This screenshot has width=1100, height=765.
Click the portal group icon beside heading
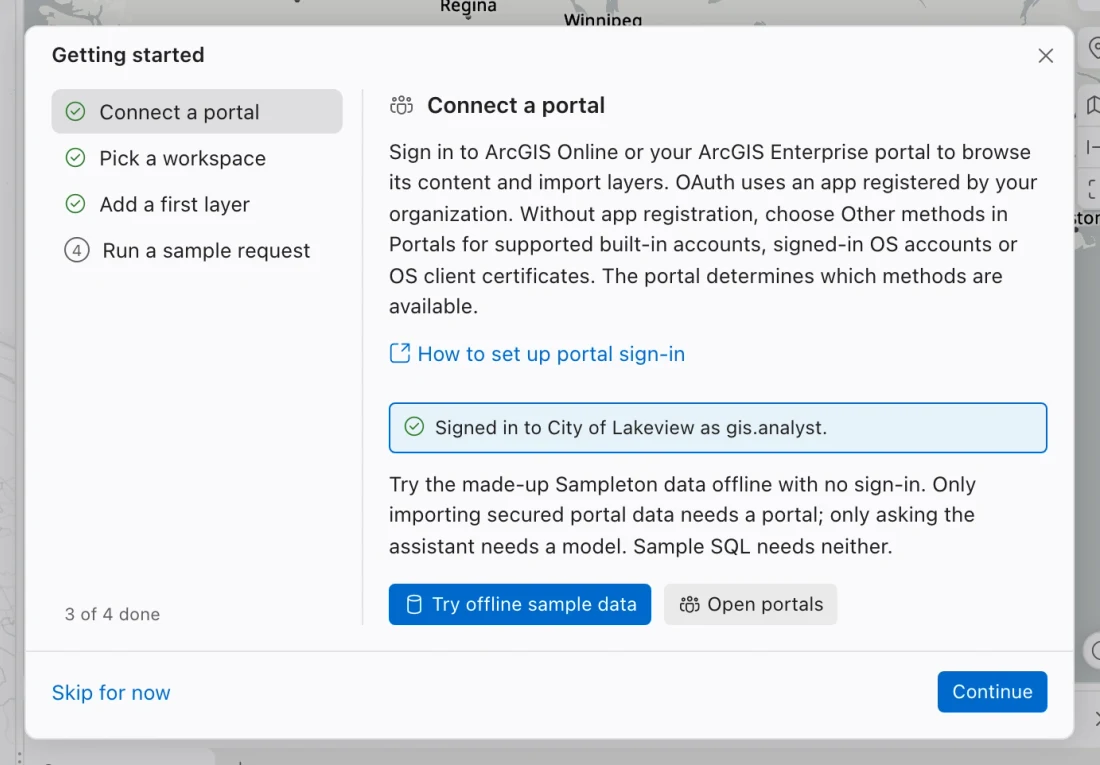pyautogui.click(x=401, y=105)
